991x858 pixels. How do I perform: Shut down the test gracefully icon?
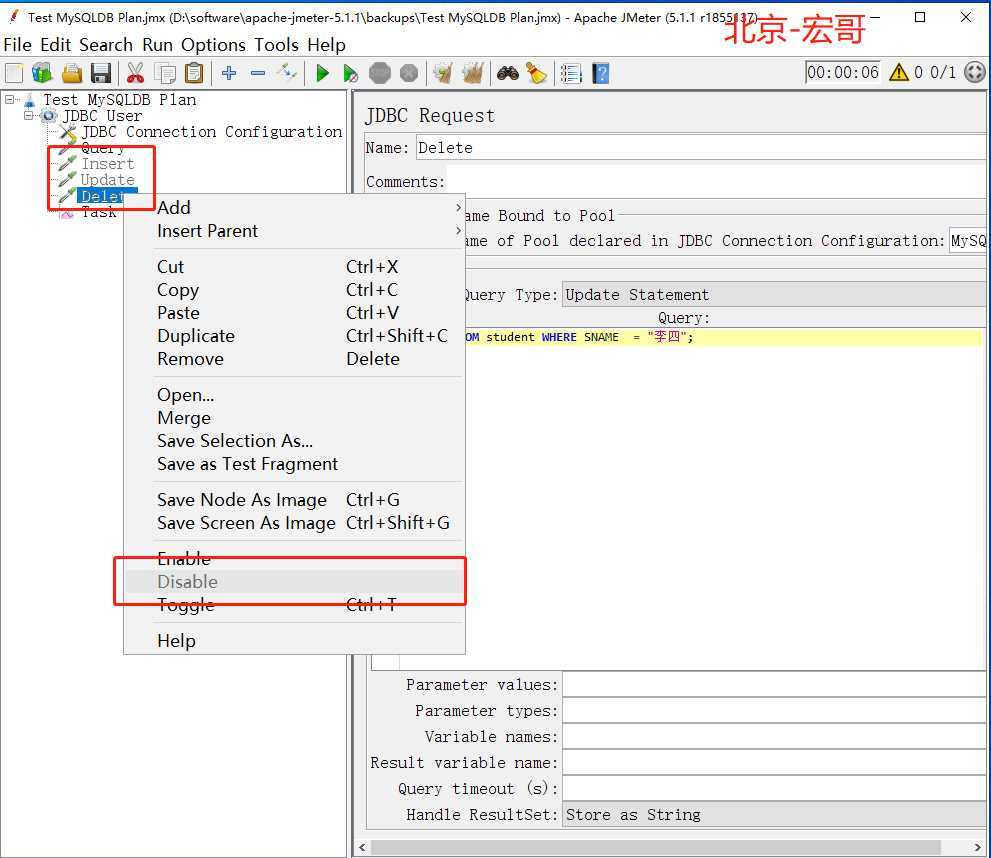tap(409, 73)
